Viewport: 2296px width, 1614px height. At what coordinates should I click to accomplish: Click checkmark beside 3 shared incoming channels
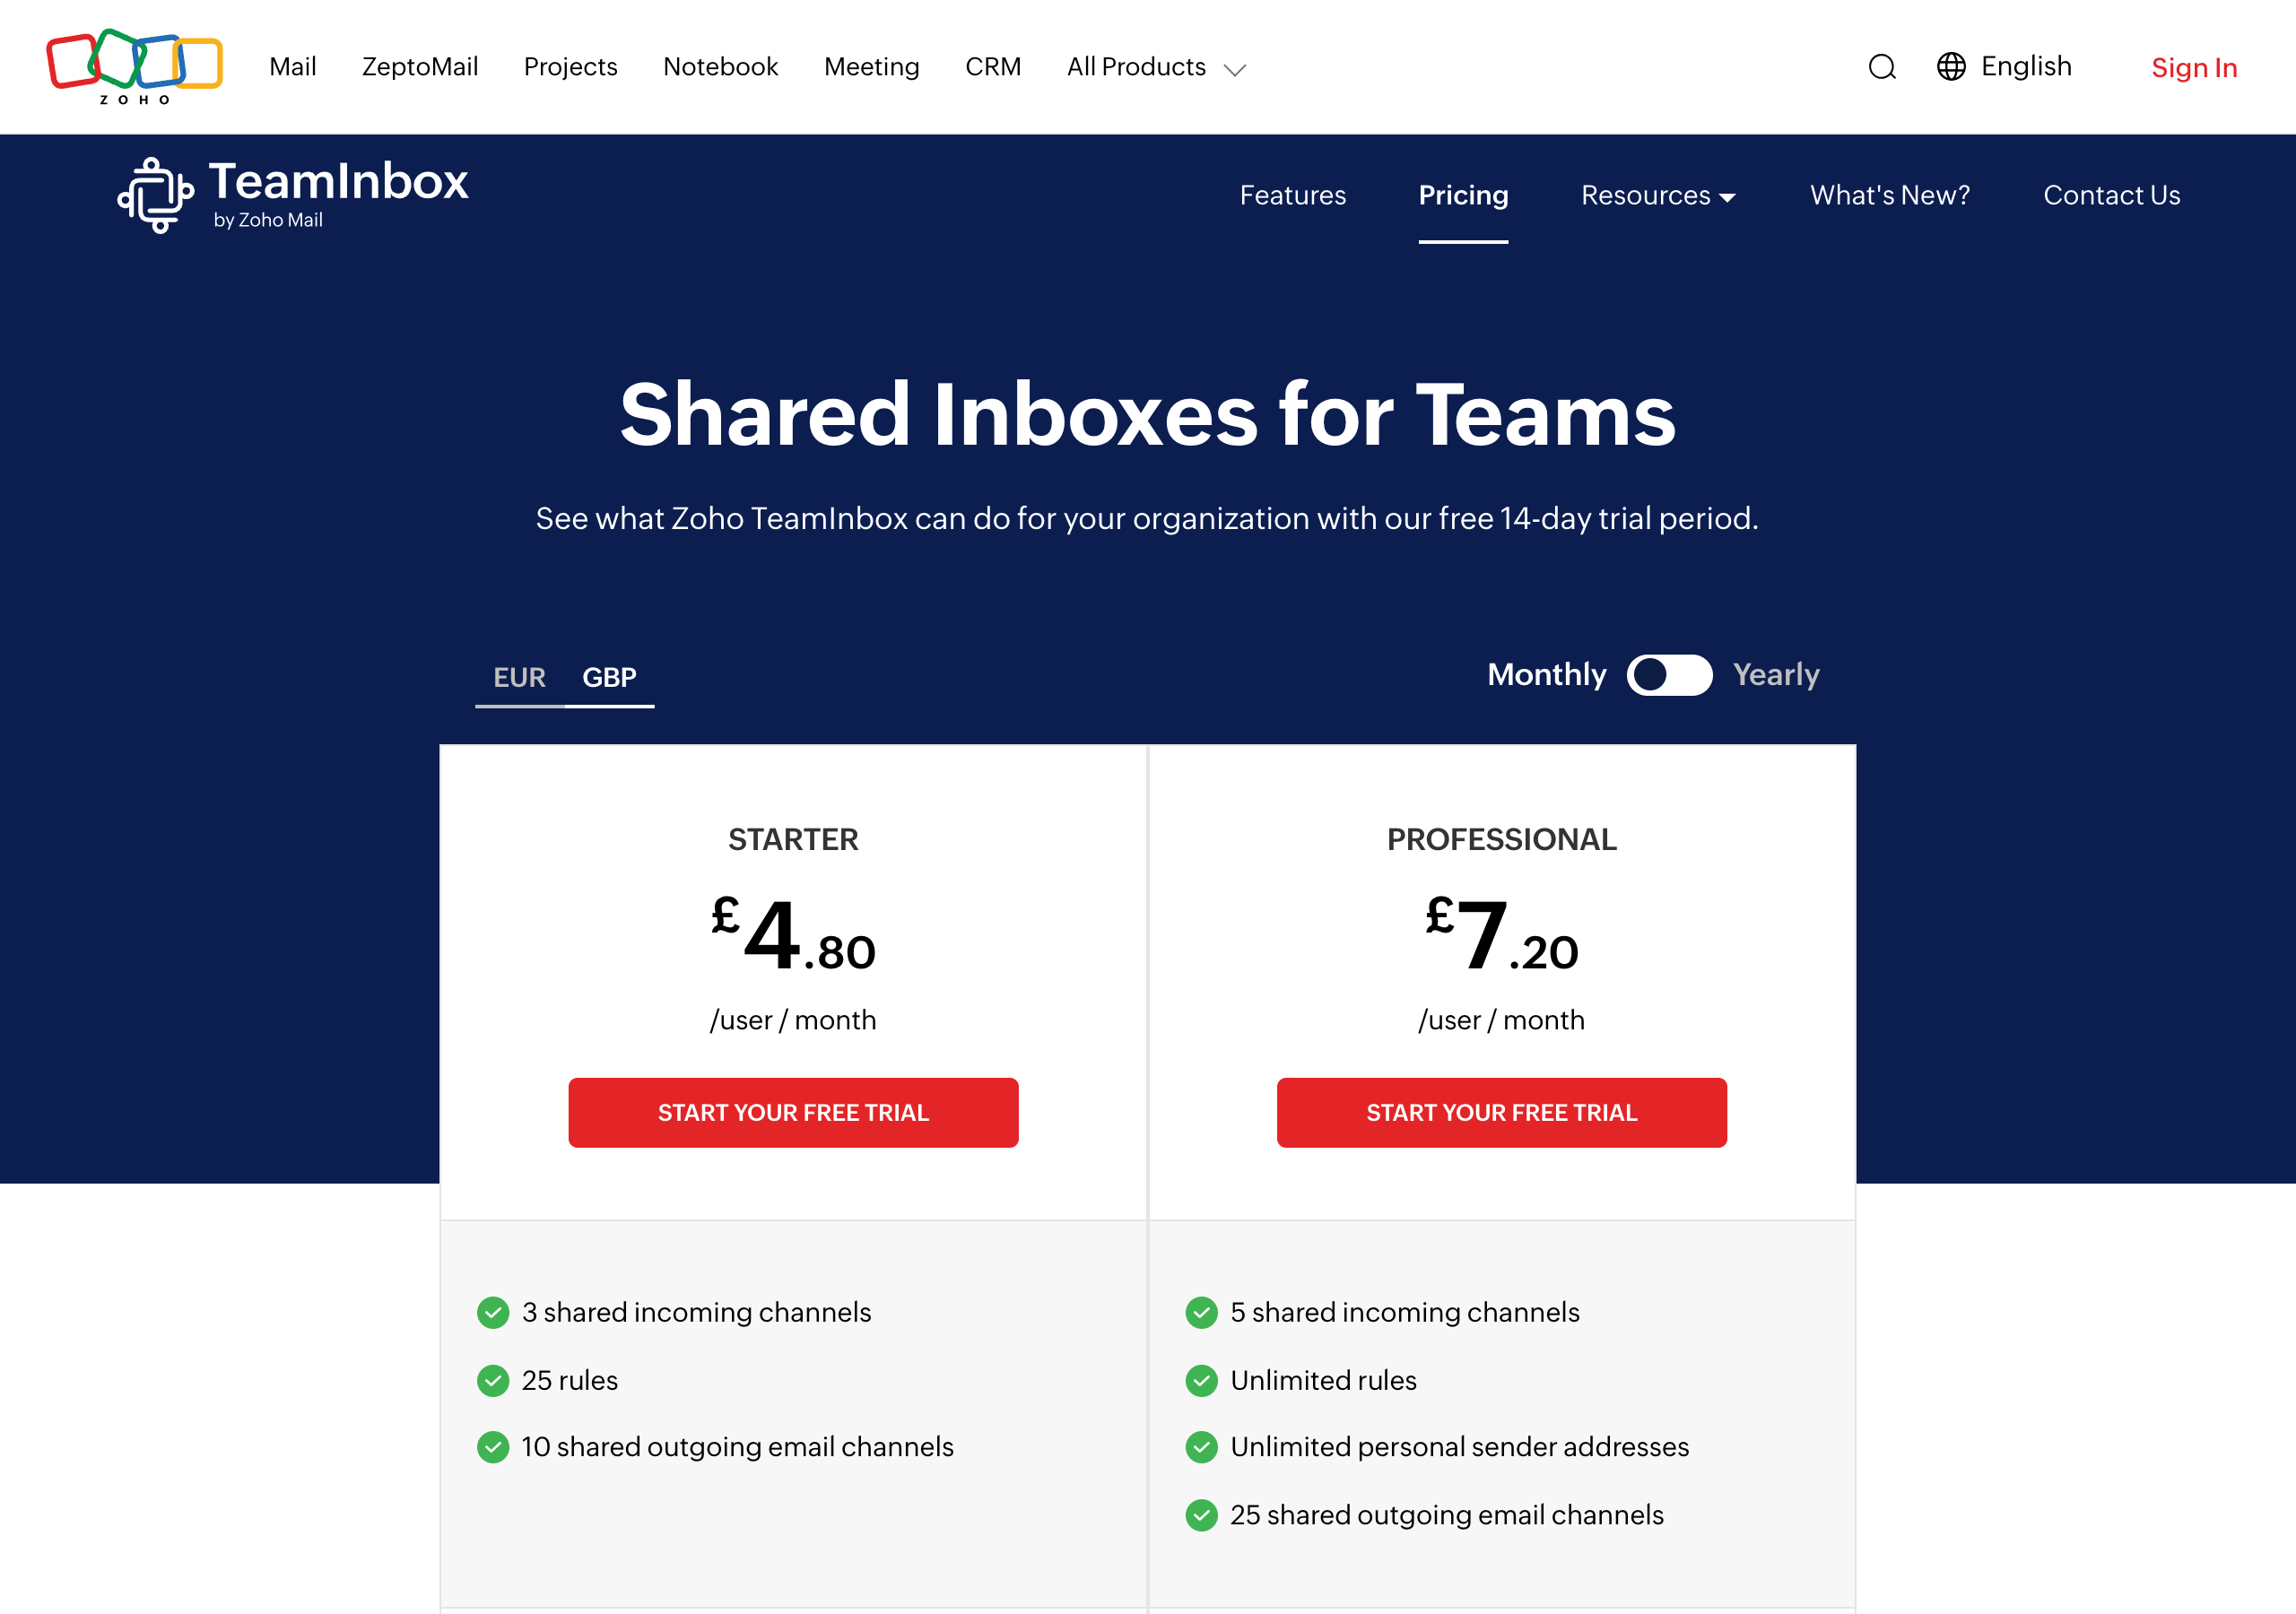(493, 1312)
